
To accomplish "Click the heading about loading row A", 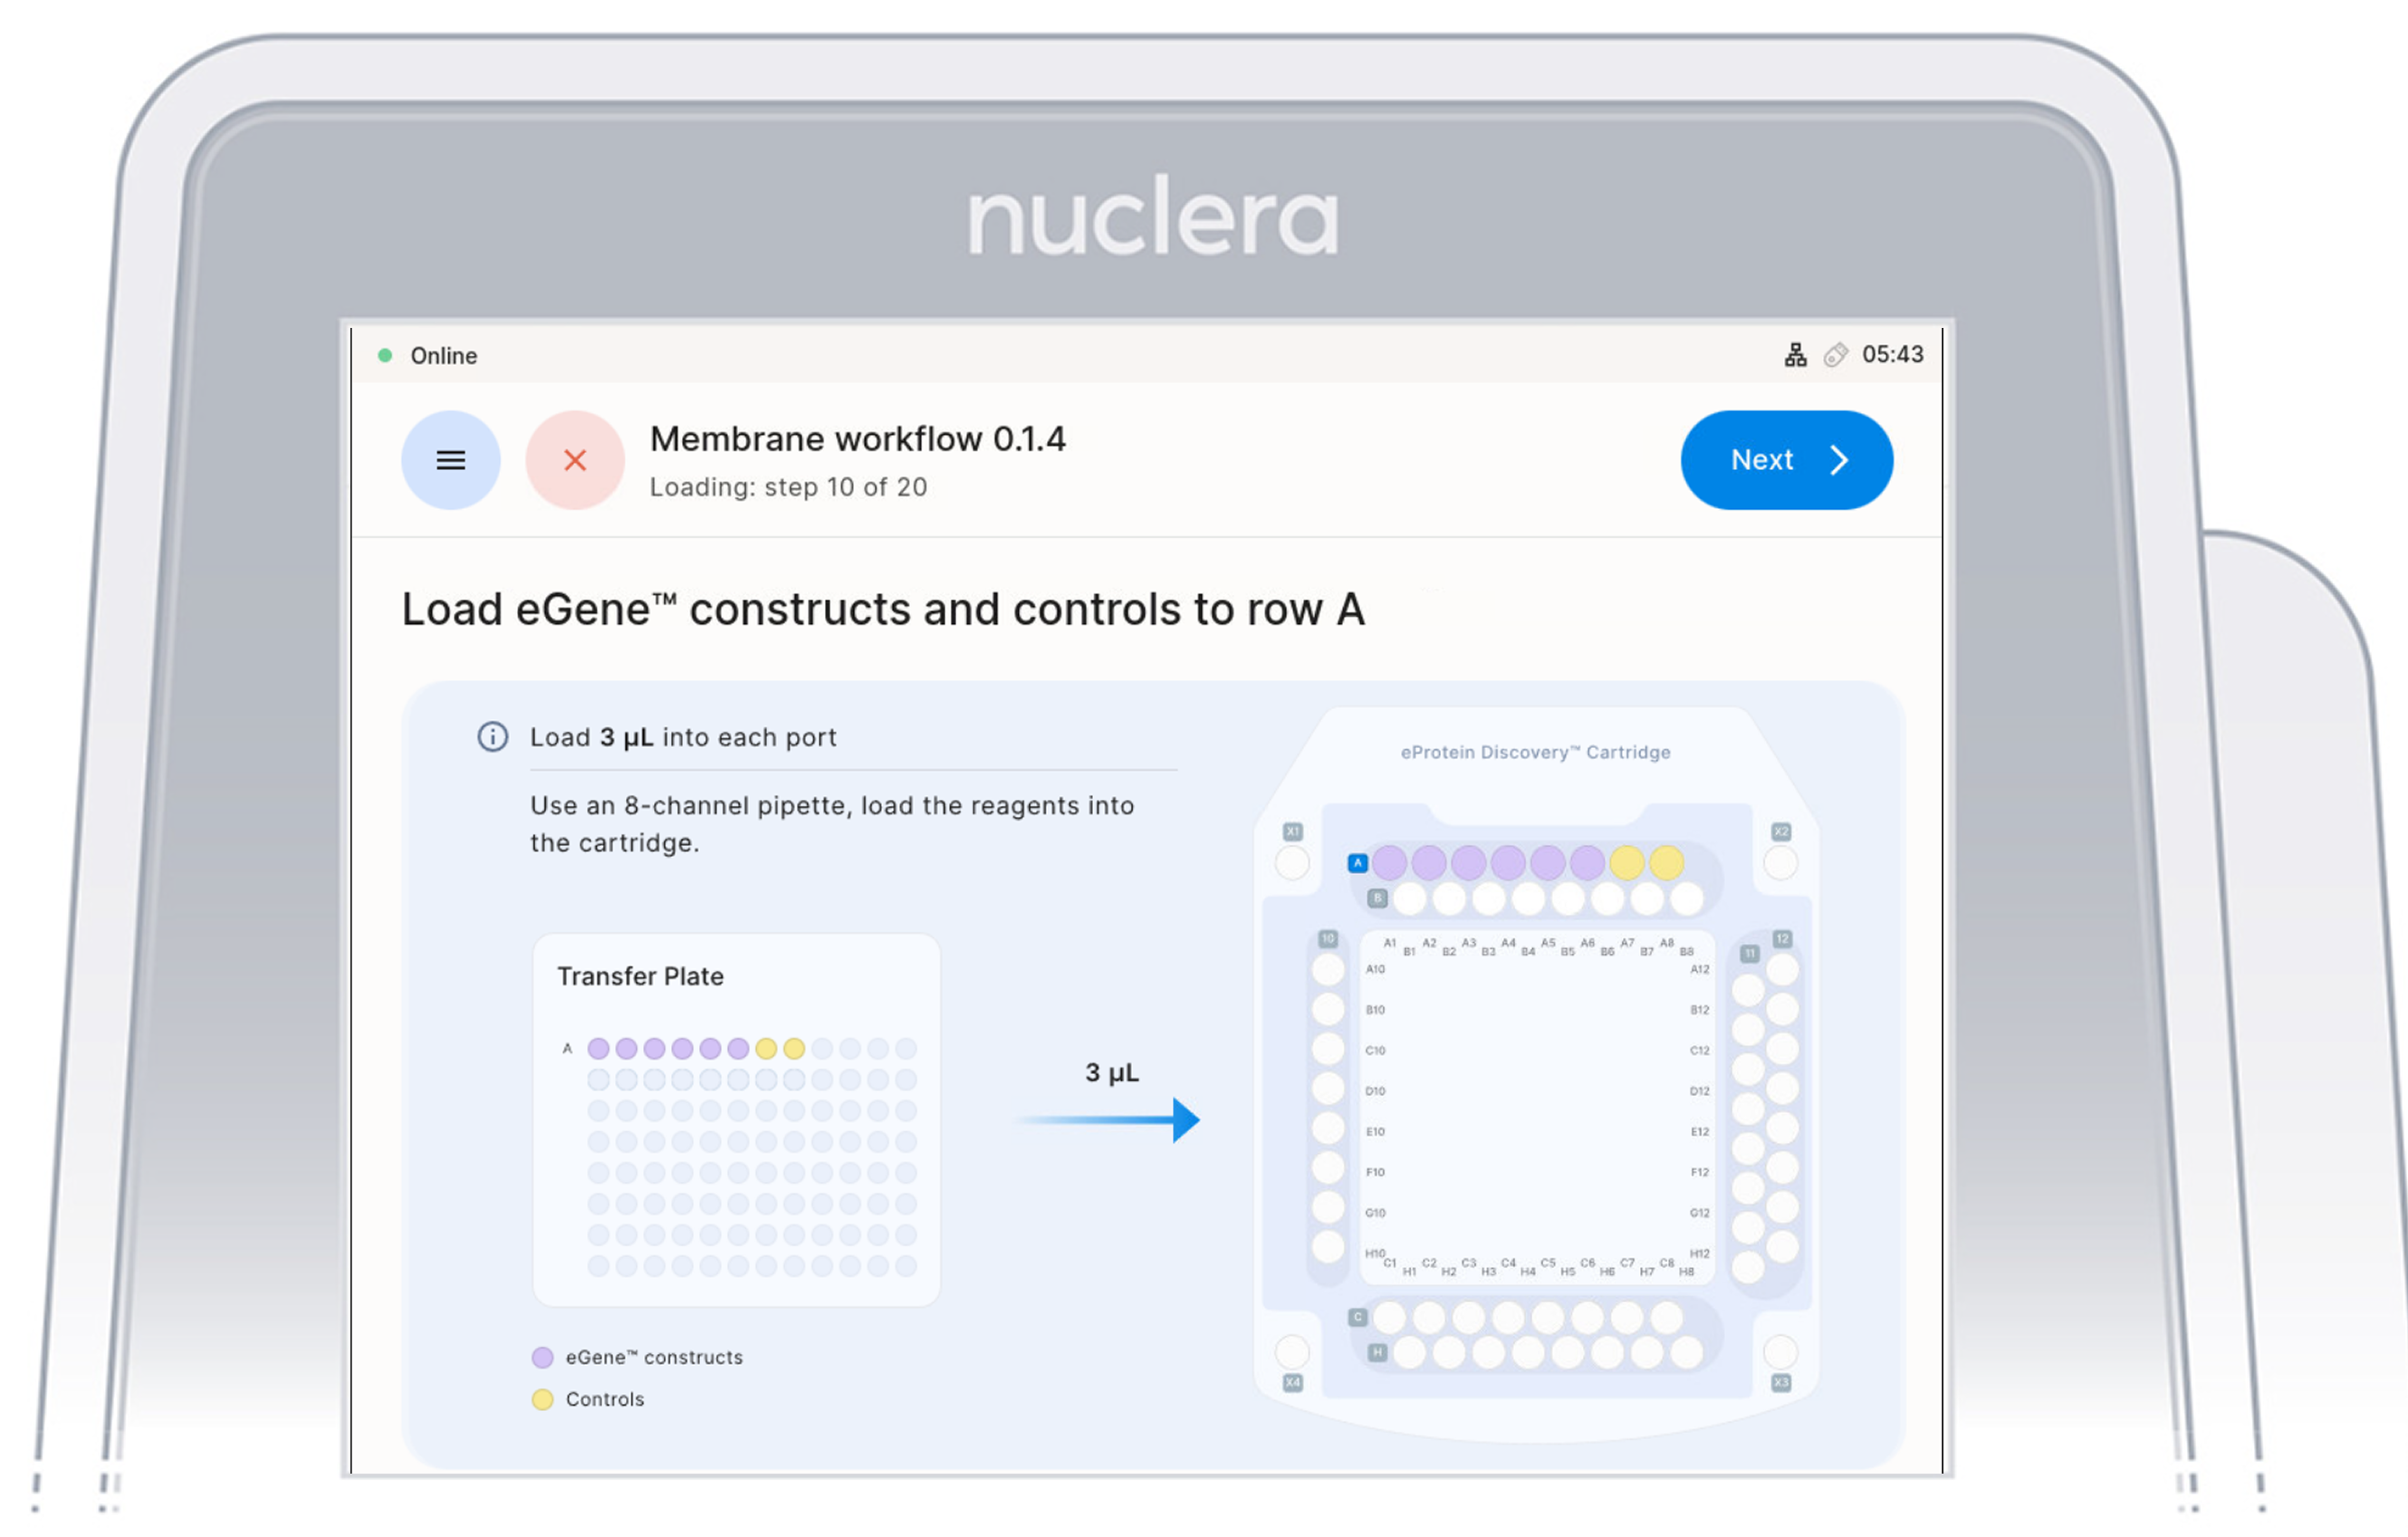I will point(883,610).
